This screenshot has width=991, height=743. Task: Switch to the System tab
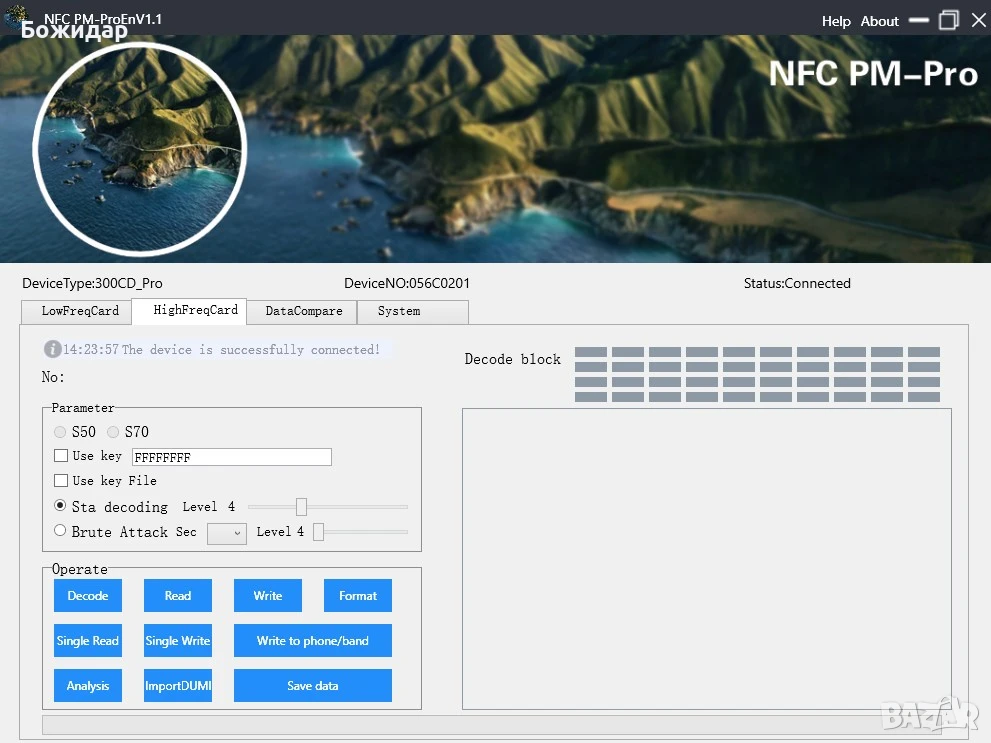[413, 311]
